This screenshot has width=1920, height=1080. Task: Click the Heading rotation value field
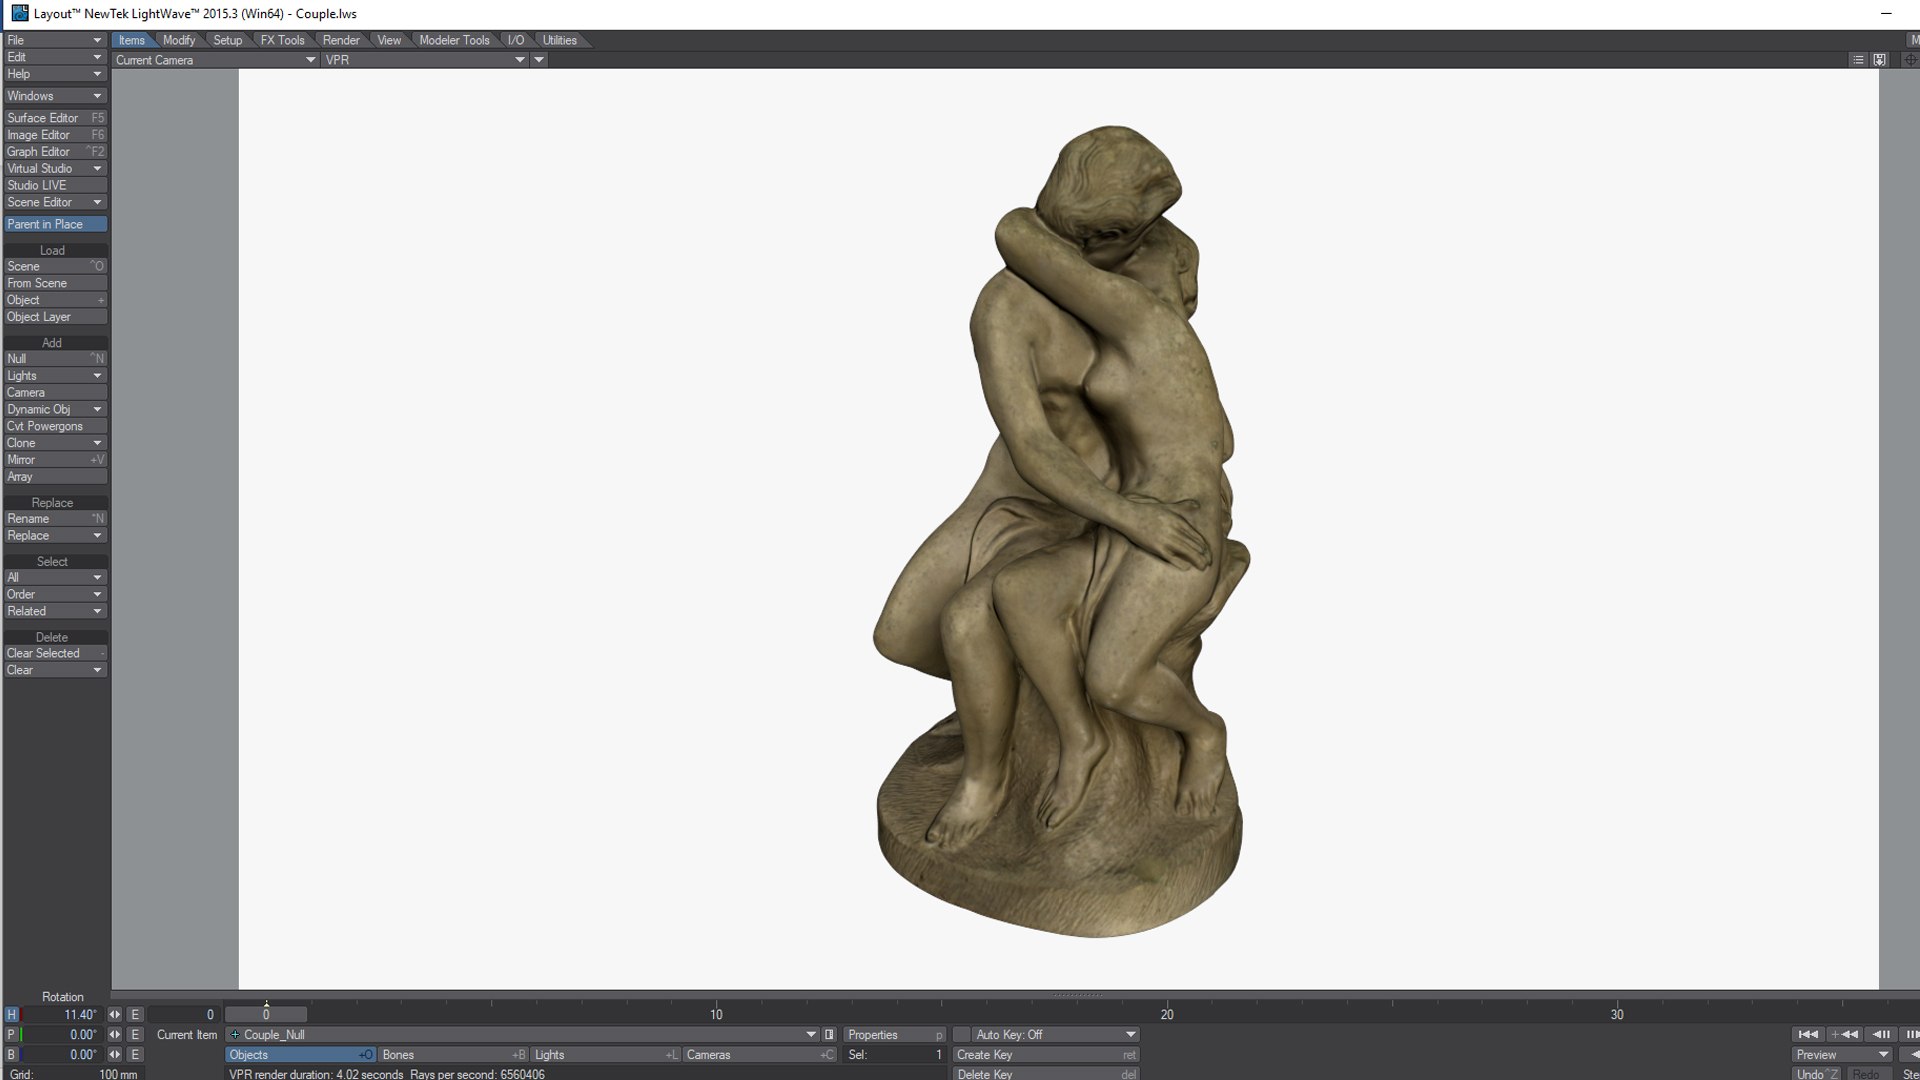(63, 1014)
